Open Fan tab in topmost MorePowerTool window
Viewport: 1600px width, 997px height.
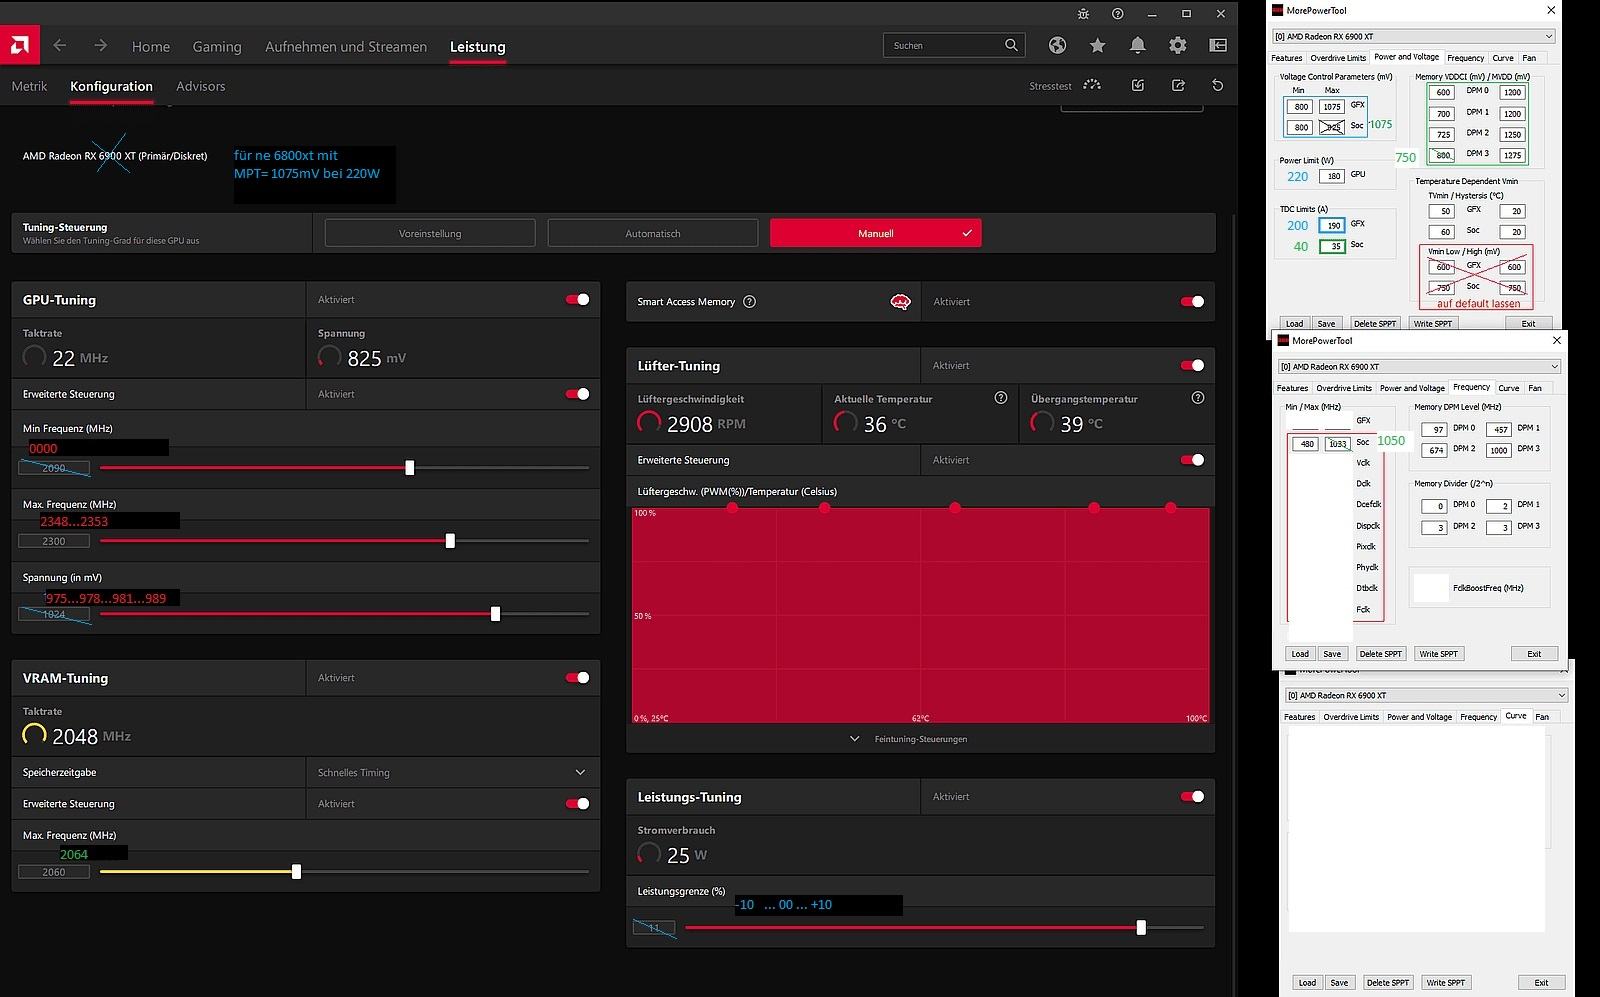[x=1529, y=58]
